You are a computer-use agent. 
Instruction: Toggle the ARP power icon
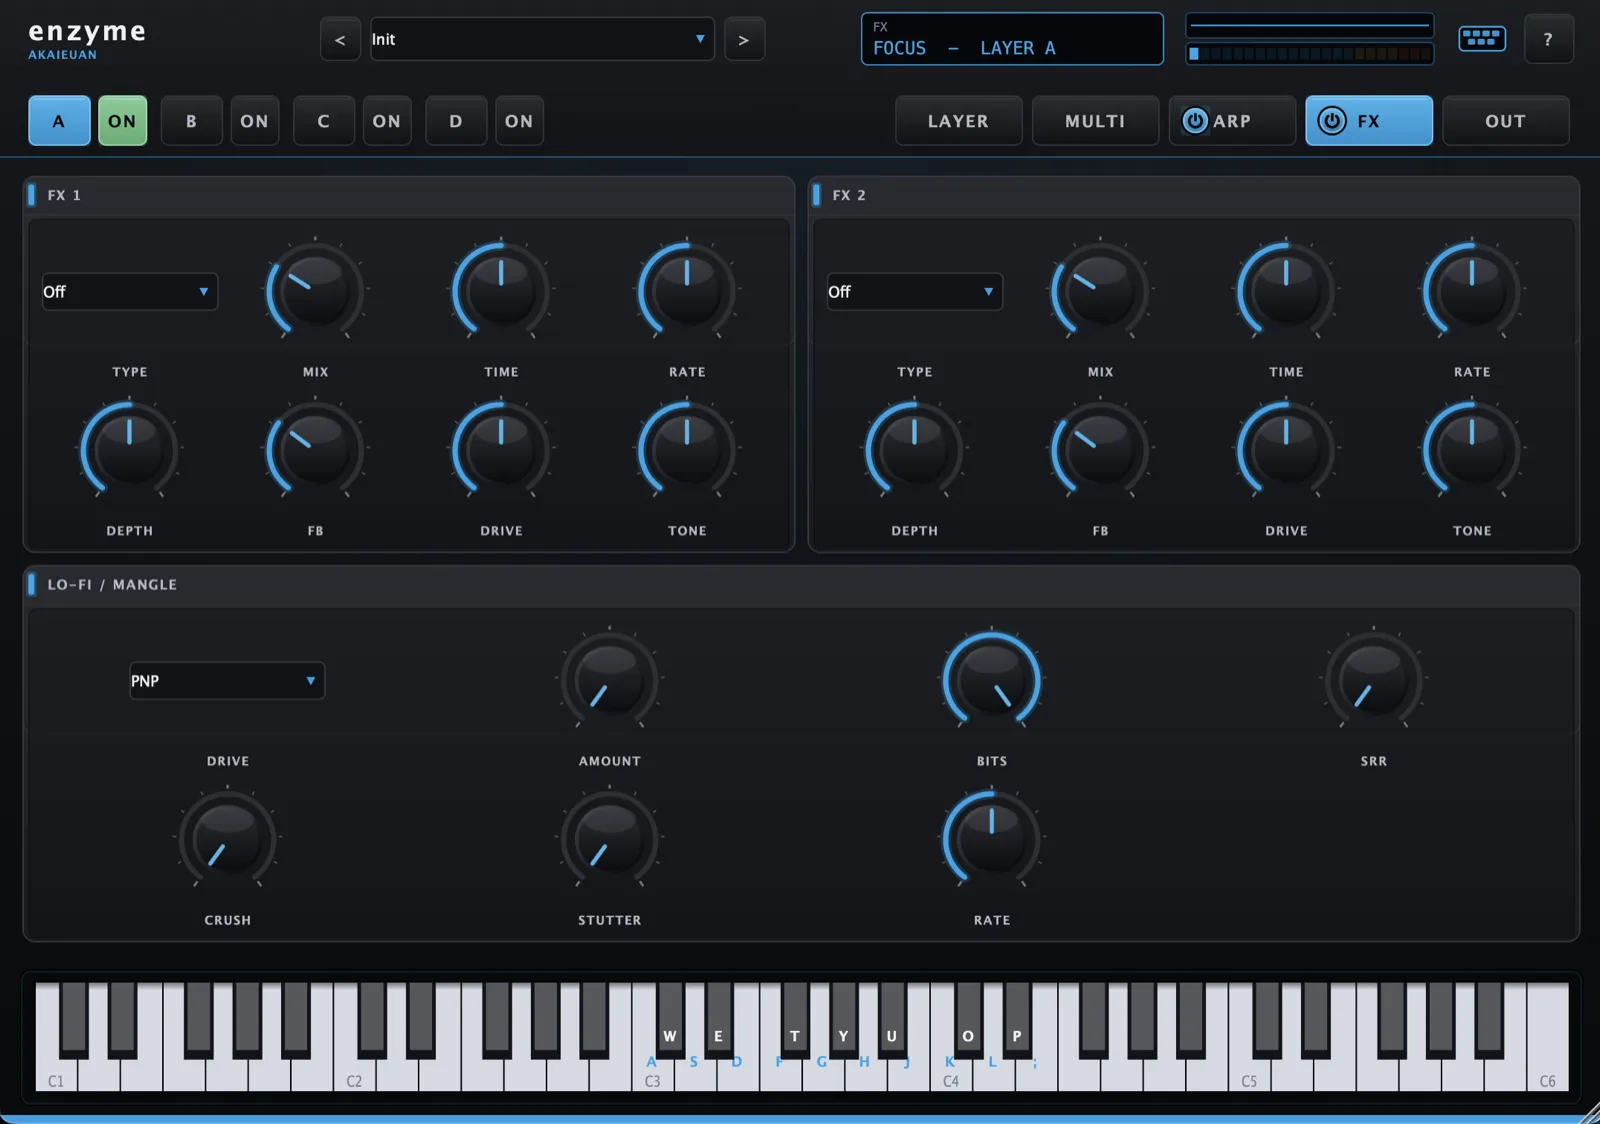(1195, 121)
